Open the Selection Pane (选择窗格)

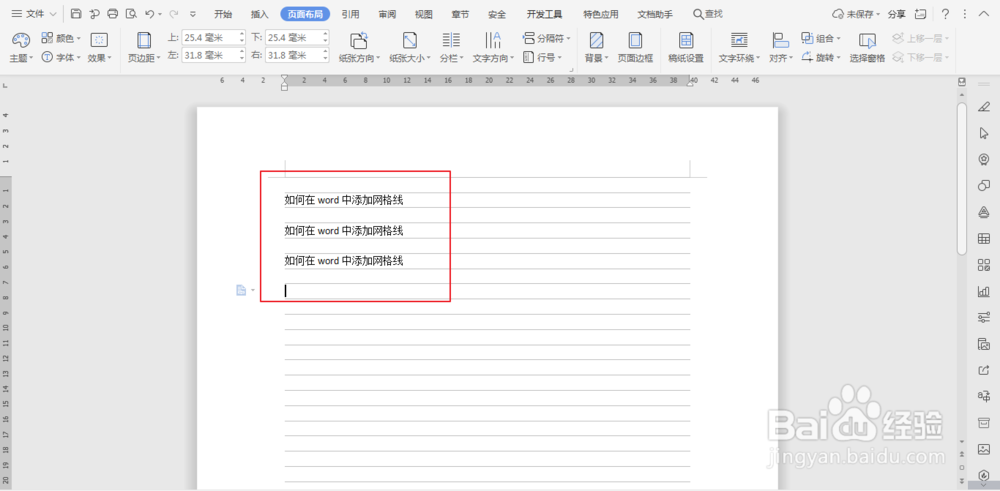[x=867, y=48]
